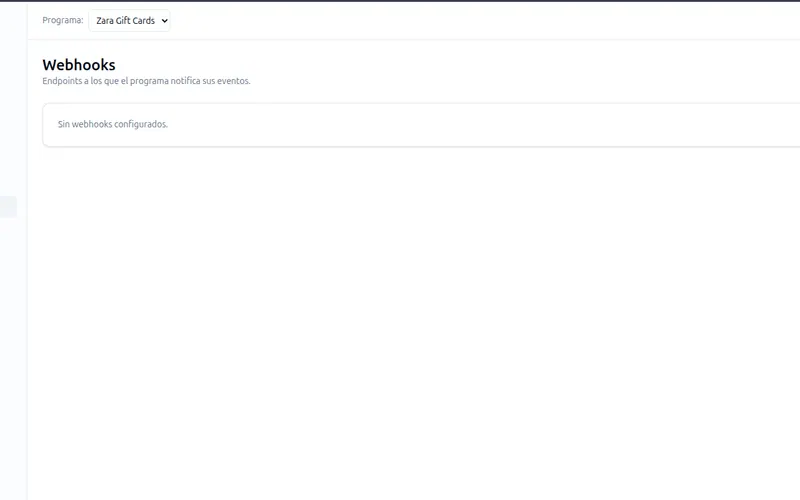This screenshot has height=500, width=800.
Task: Click the 'Programa:' label
Action: point(63,20)
